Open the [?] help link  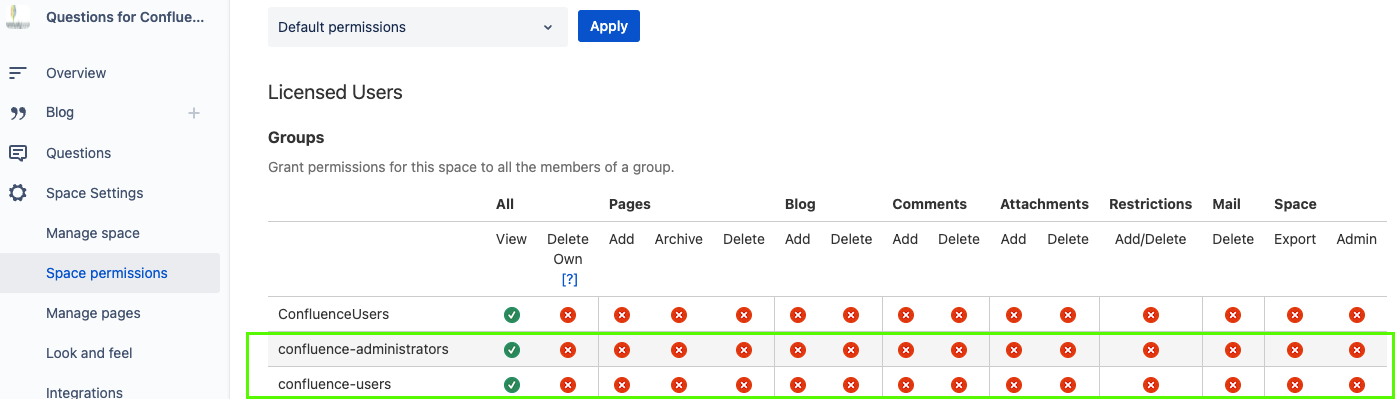pyautogui.click(x=570, y=279)
